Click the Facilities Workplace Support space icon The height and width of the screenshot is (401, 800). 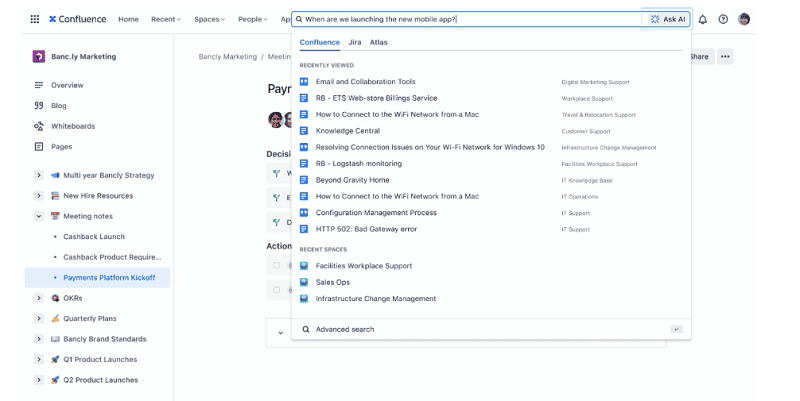[304, 266]
